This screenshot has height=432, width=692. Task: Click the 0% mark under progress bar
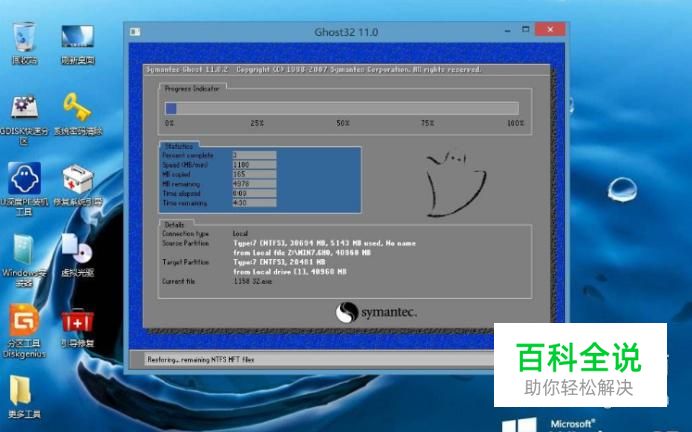pyautogui.click(x=169, y=123)
